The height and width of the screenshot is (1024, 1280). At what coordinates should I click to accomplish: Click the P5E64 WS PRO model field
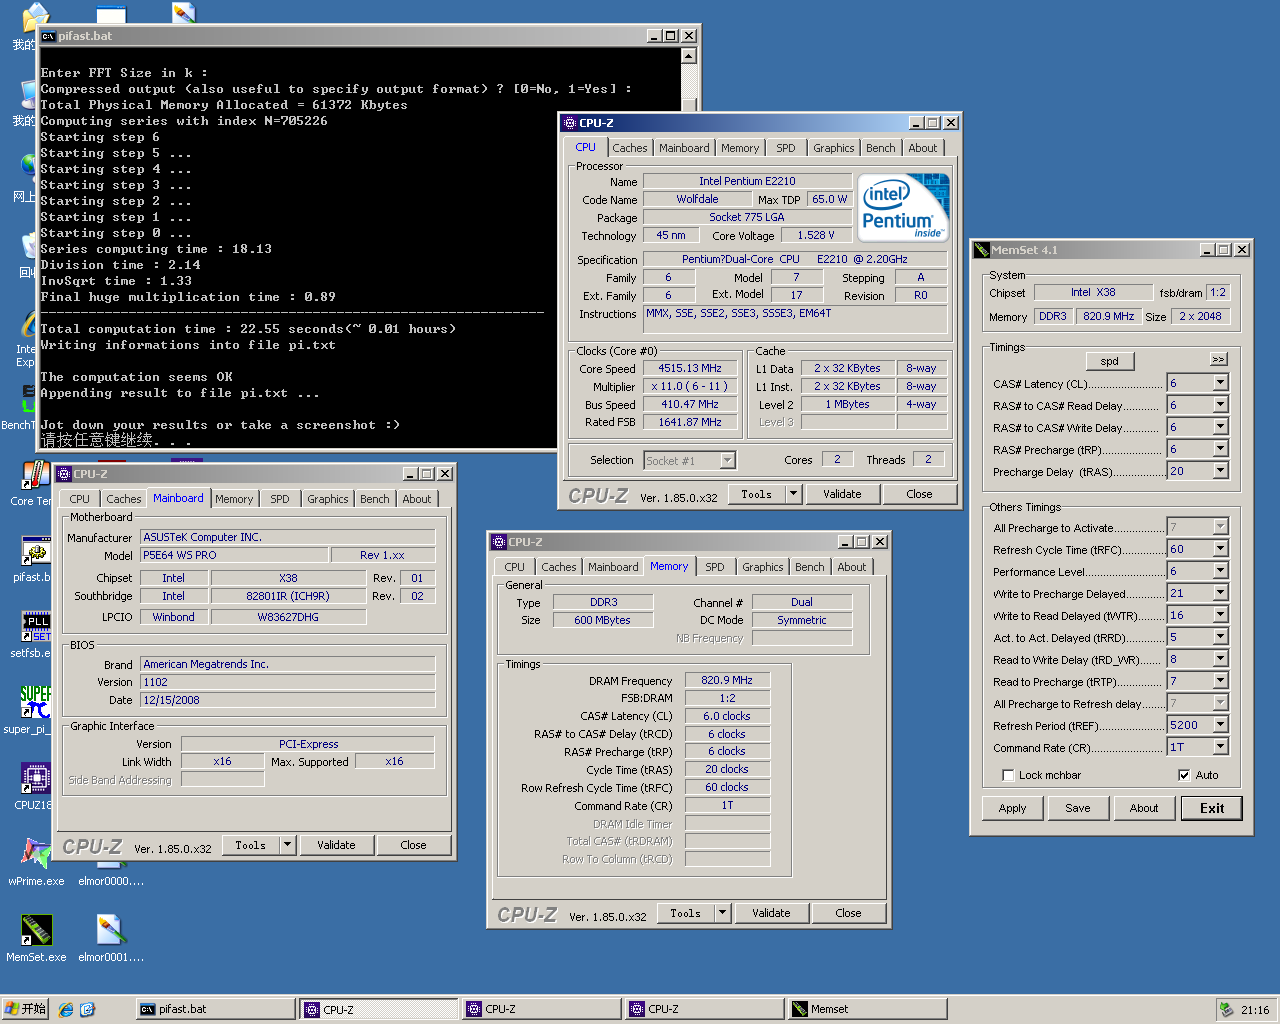[x=234, y=555]
